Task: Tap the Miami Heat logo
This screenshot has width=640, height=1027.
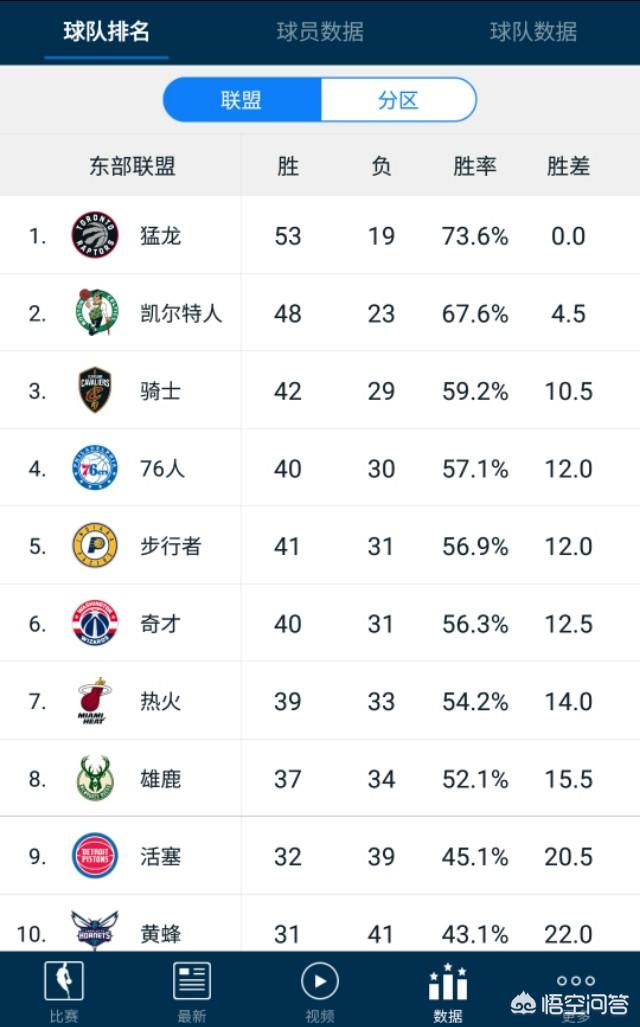Action: pos(93,701)
